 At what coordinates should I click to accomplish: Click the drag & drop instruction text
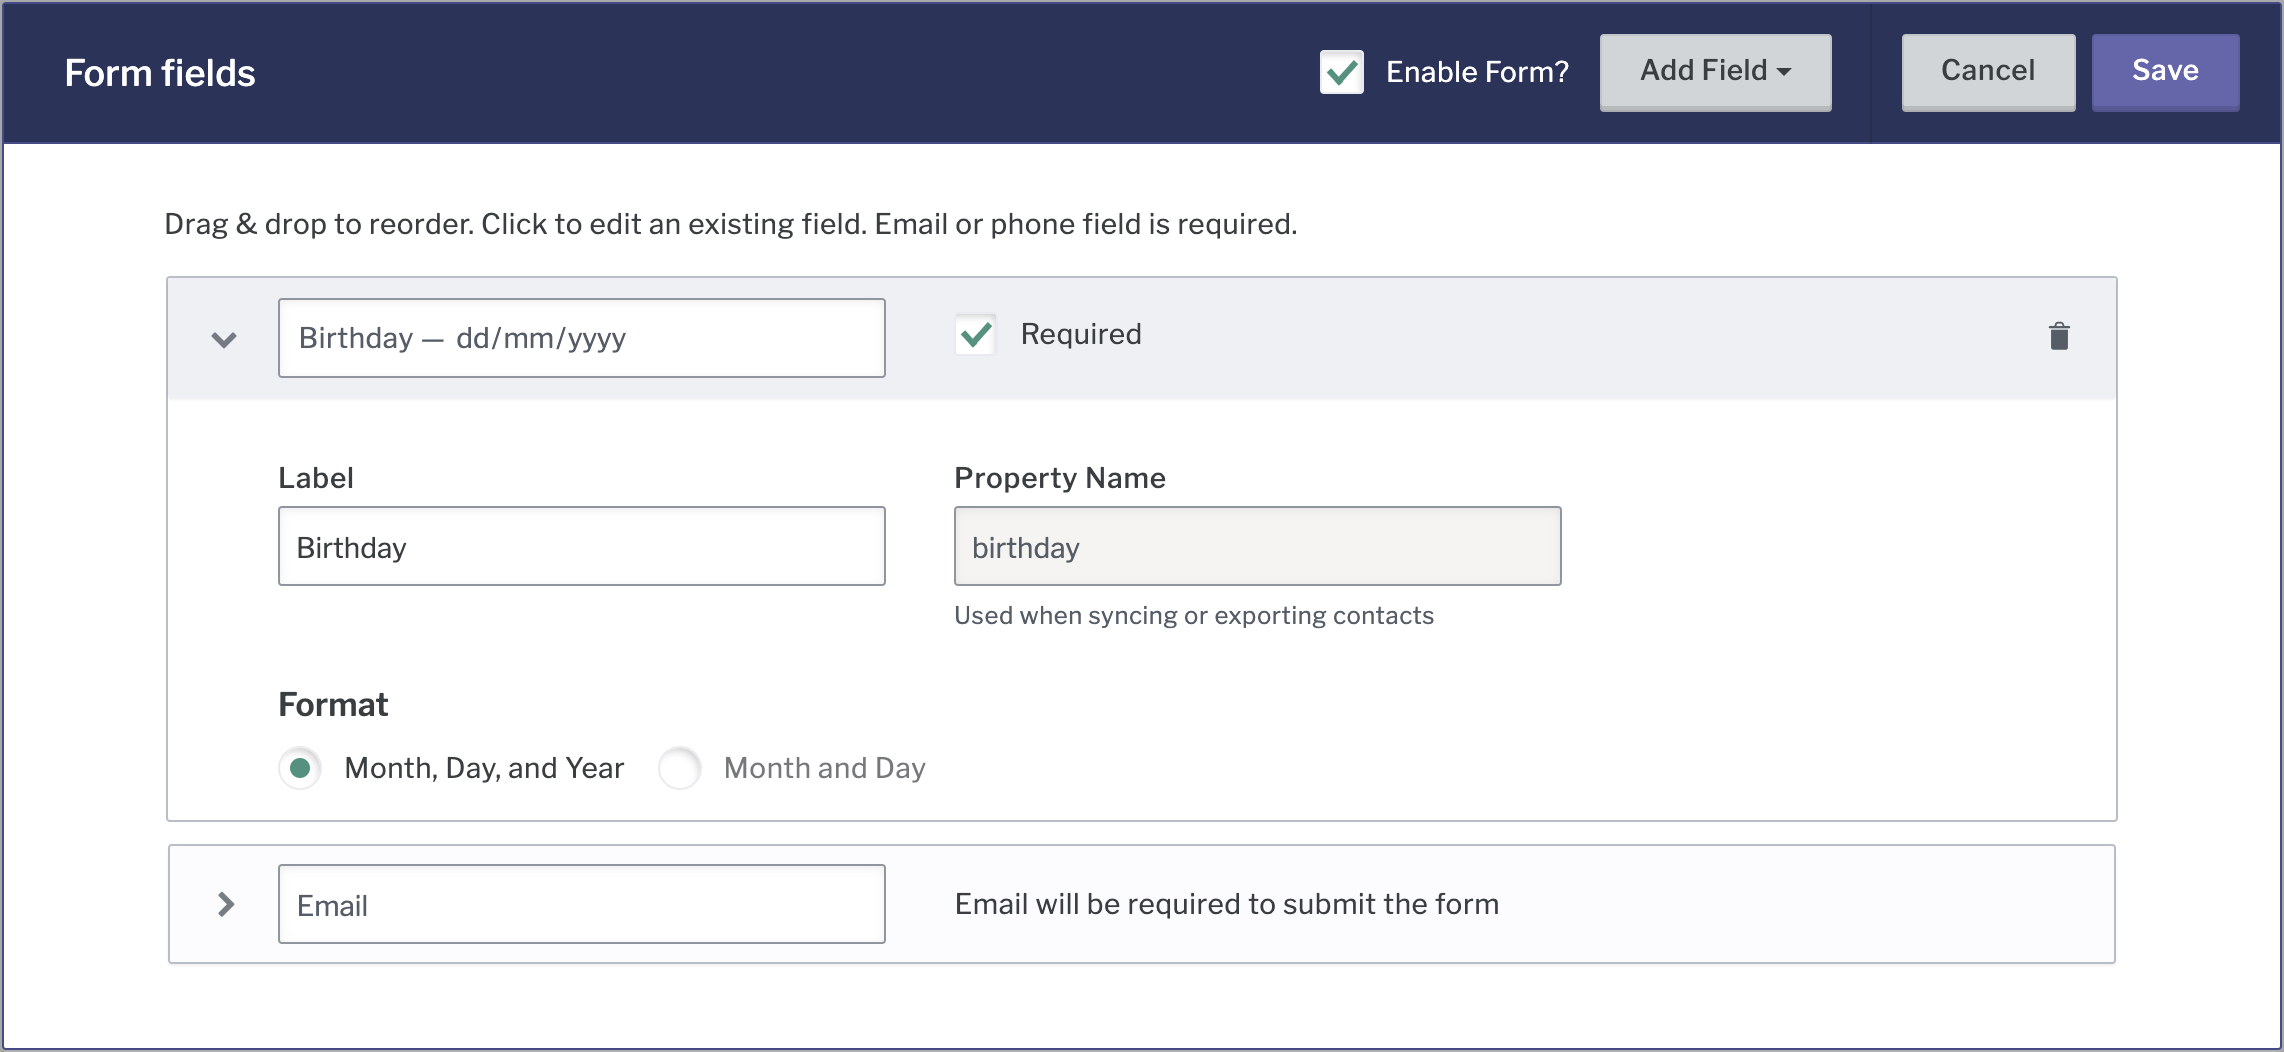(730, 224)
